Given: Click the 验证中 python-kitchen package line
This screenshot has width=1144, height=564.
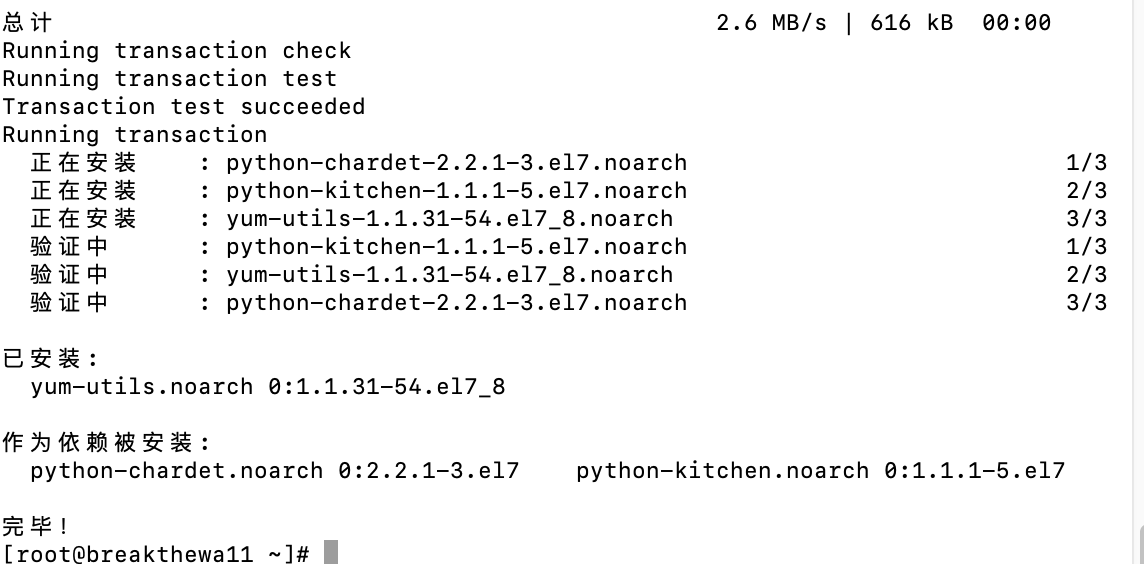Looking at the screenshot, I should [x=457, y=247].
